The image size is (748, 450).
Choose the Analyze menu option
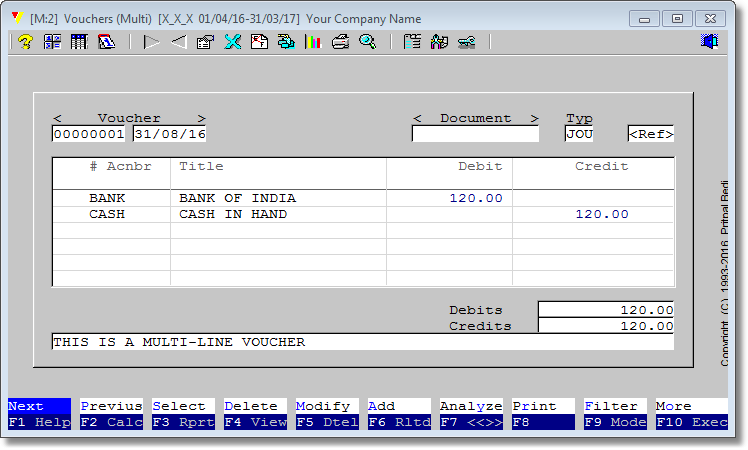click(471, 406)
